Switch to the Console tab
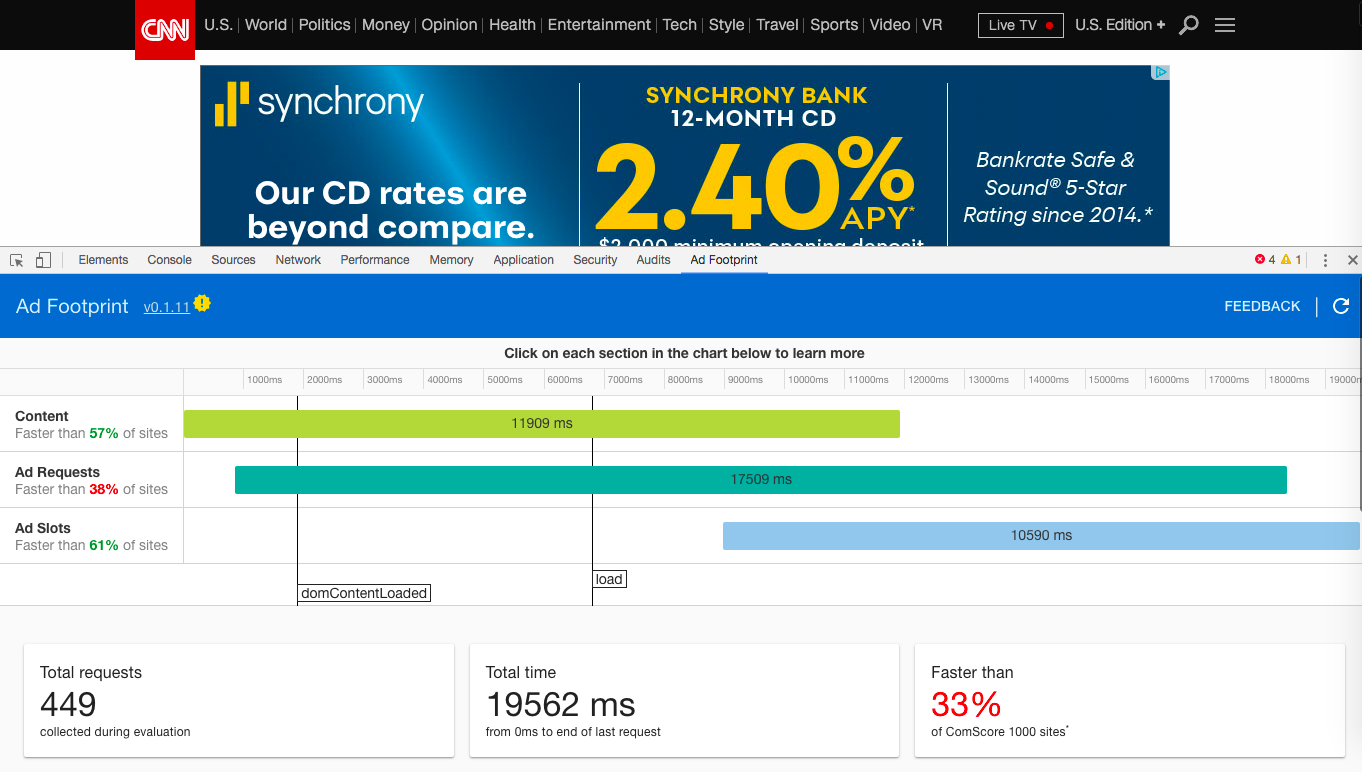Viewport: 1362px width, 772px height. tap(169, 260)
